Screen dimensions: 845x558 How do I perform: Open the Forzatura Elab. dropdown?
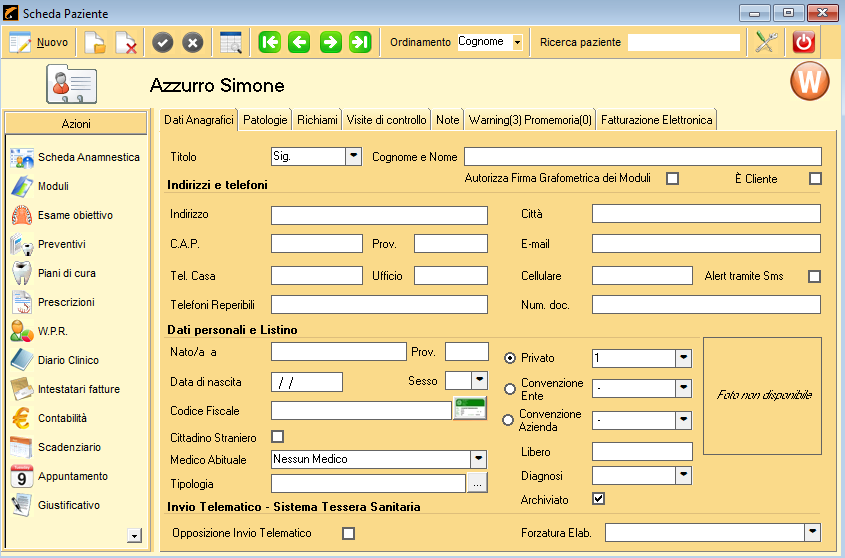point(813,533)
